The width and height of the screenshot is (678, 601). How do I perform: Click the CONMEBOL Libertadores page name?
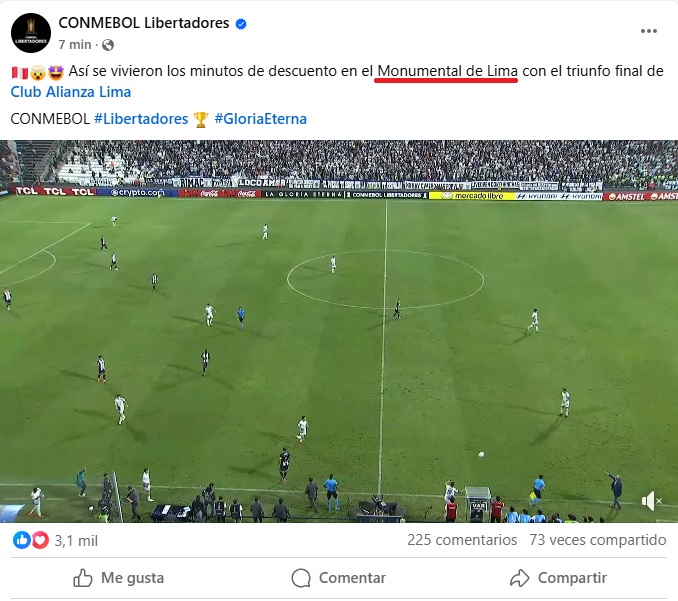[144, 23]
